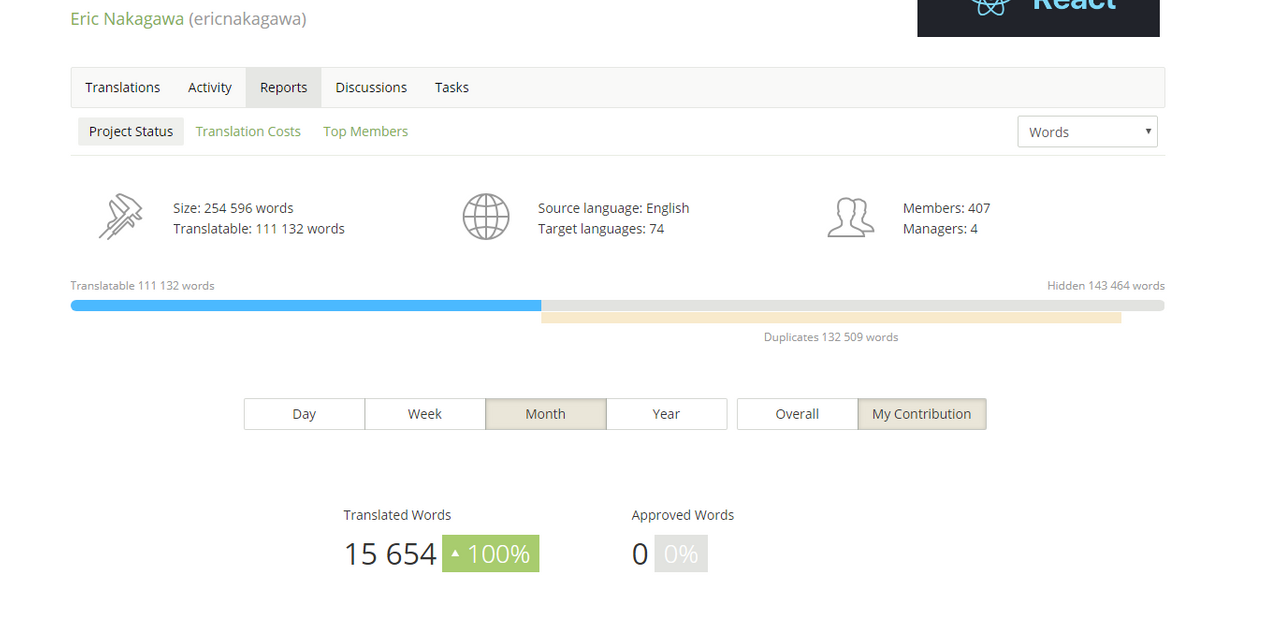
Task: Open the Discussions tab
Action: (371, 87)
